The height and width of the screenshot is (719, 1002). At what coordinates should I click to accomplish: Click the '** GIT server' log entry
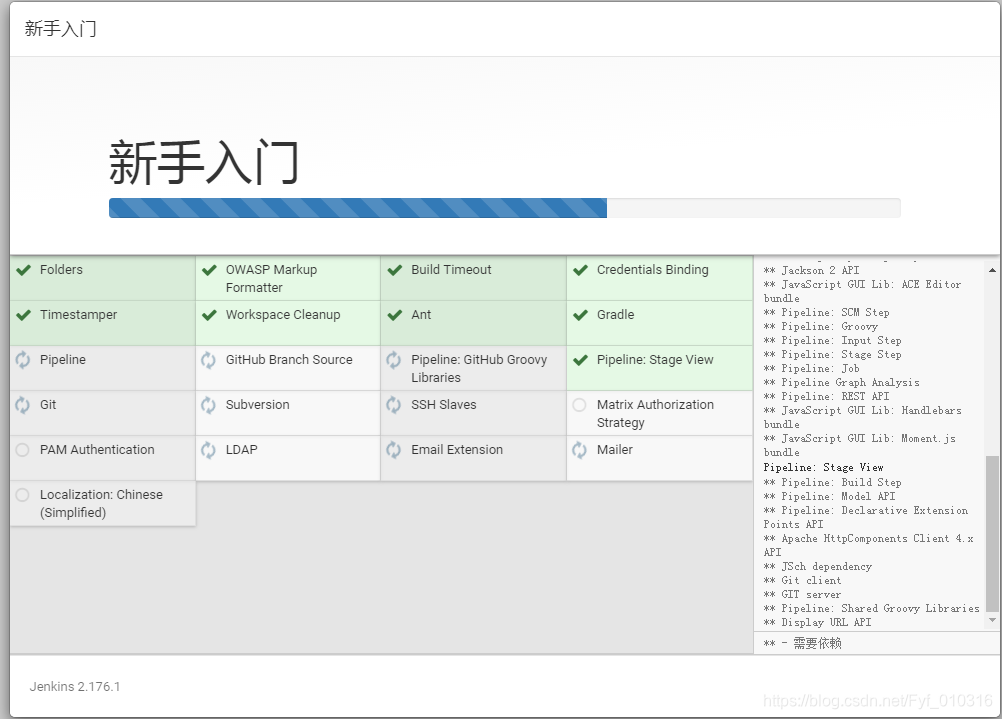click(x=802, y=594)
